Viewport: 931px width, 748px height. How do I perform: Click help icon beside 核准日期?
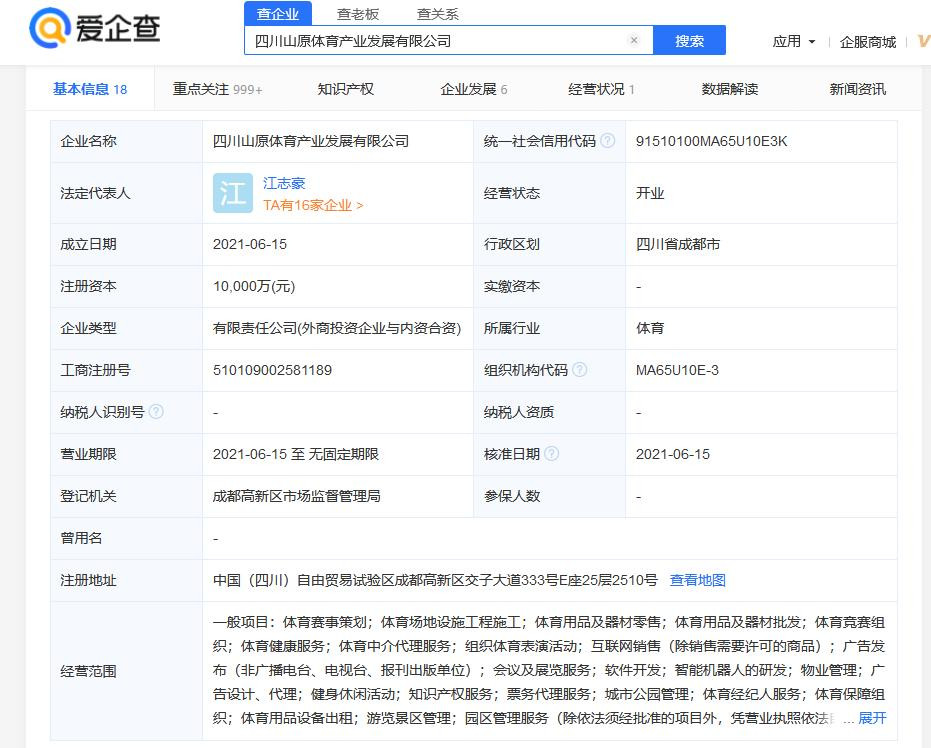point(551,454)
